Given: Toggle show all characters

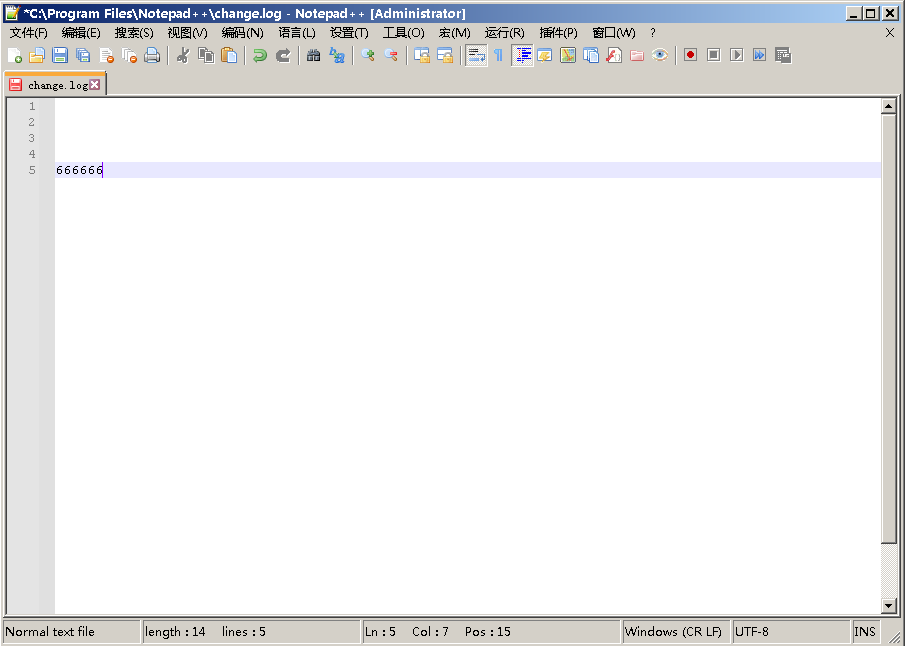Looking at the screenshot, I should pyautogui.click(x=497, y=55).
